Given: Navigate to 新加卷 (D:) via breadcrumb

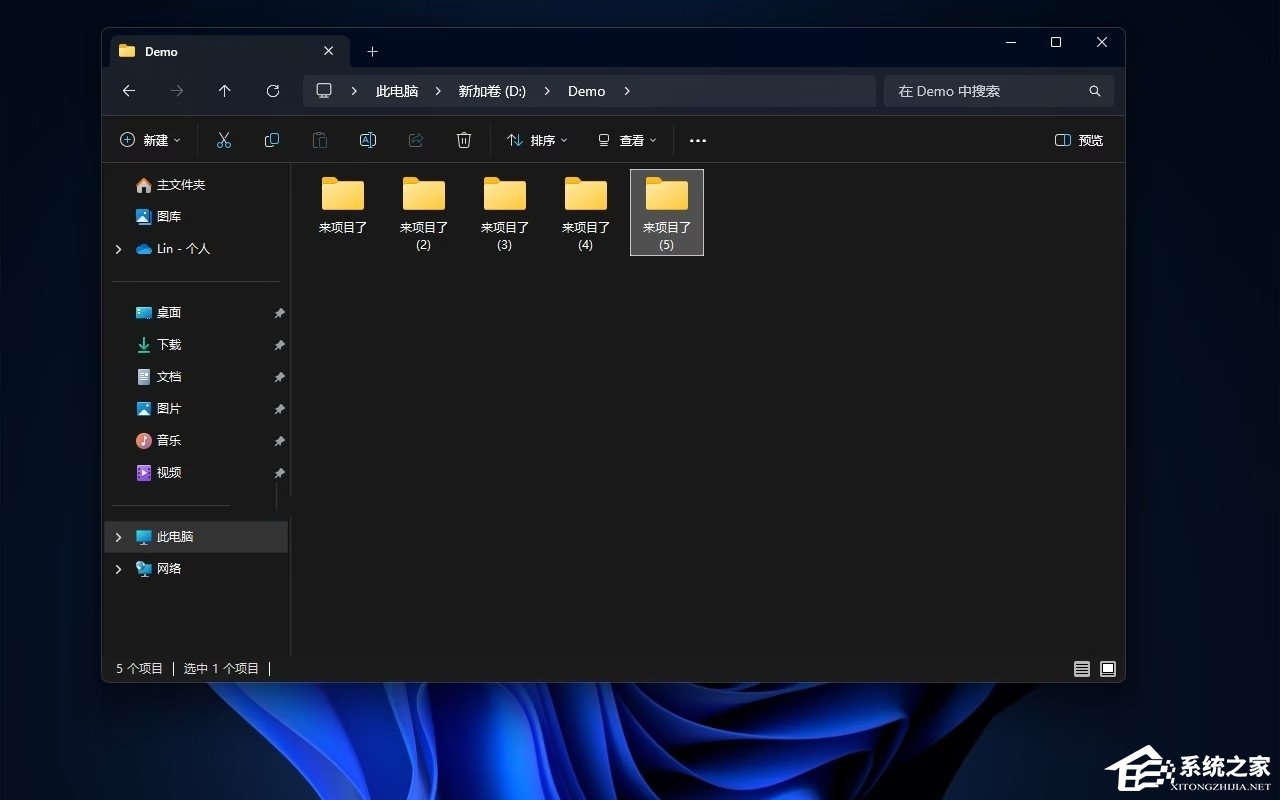Looking at the screenshot, I should click(x=492, y=91).
